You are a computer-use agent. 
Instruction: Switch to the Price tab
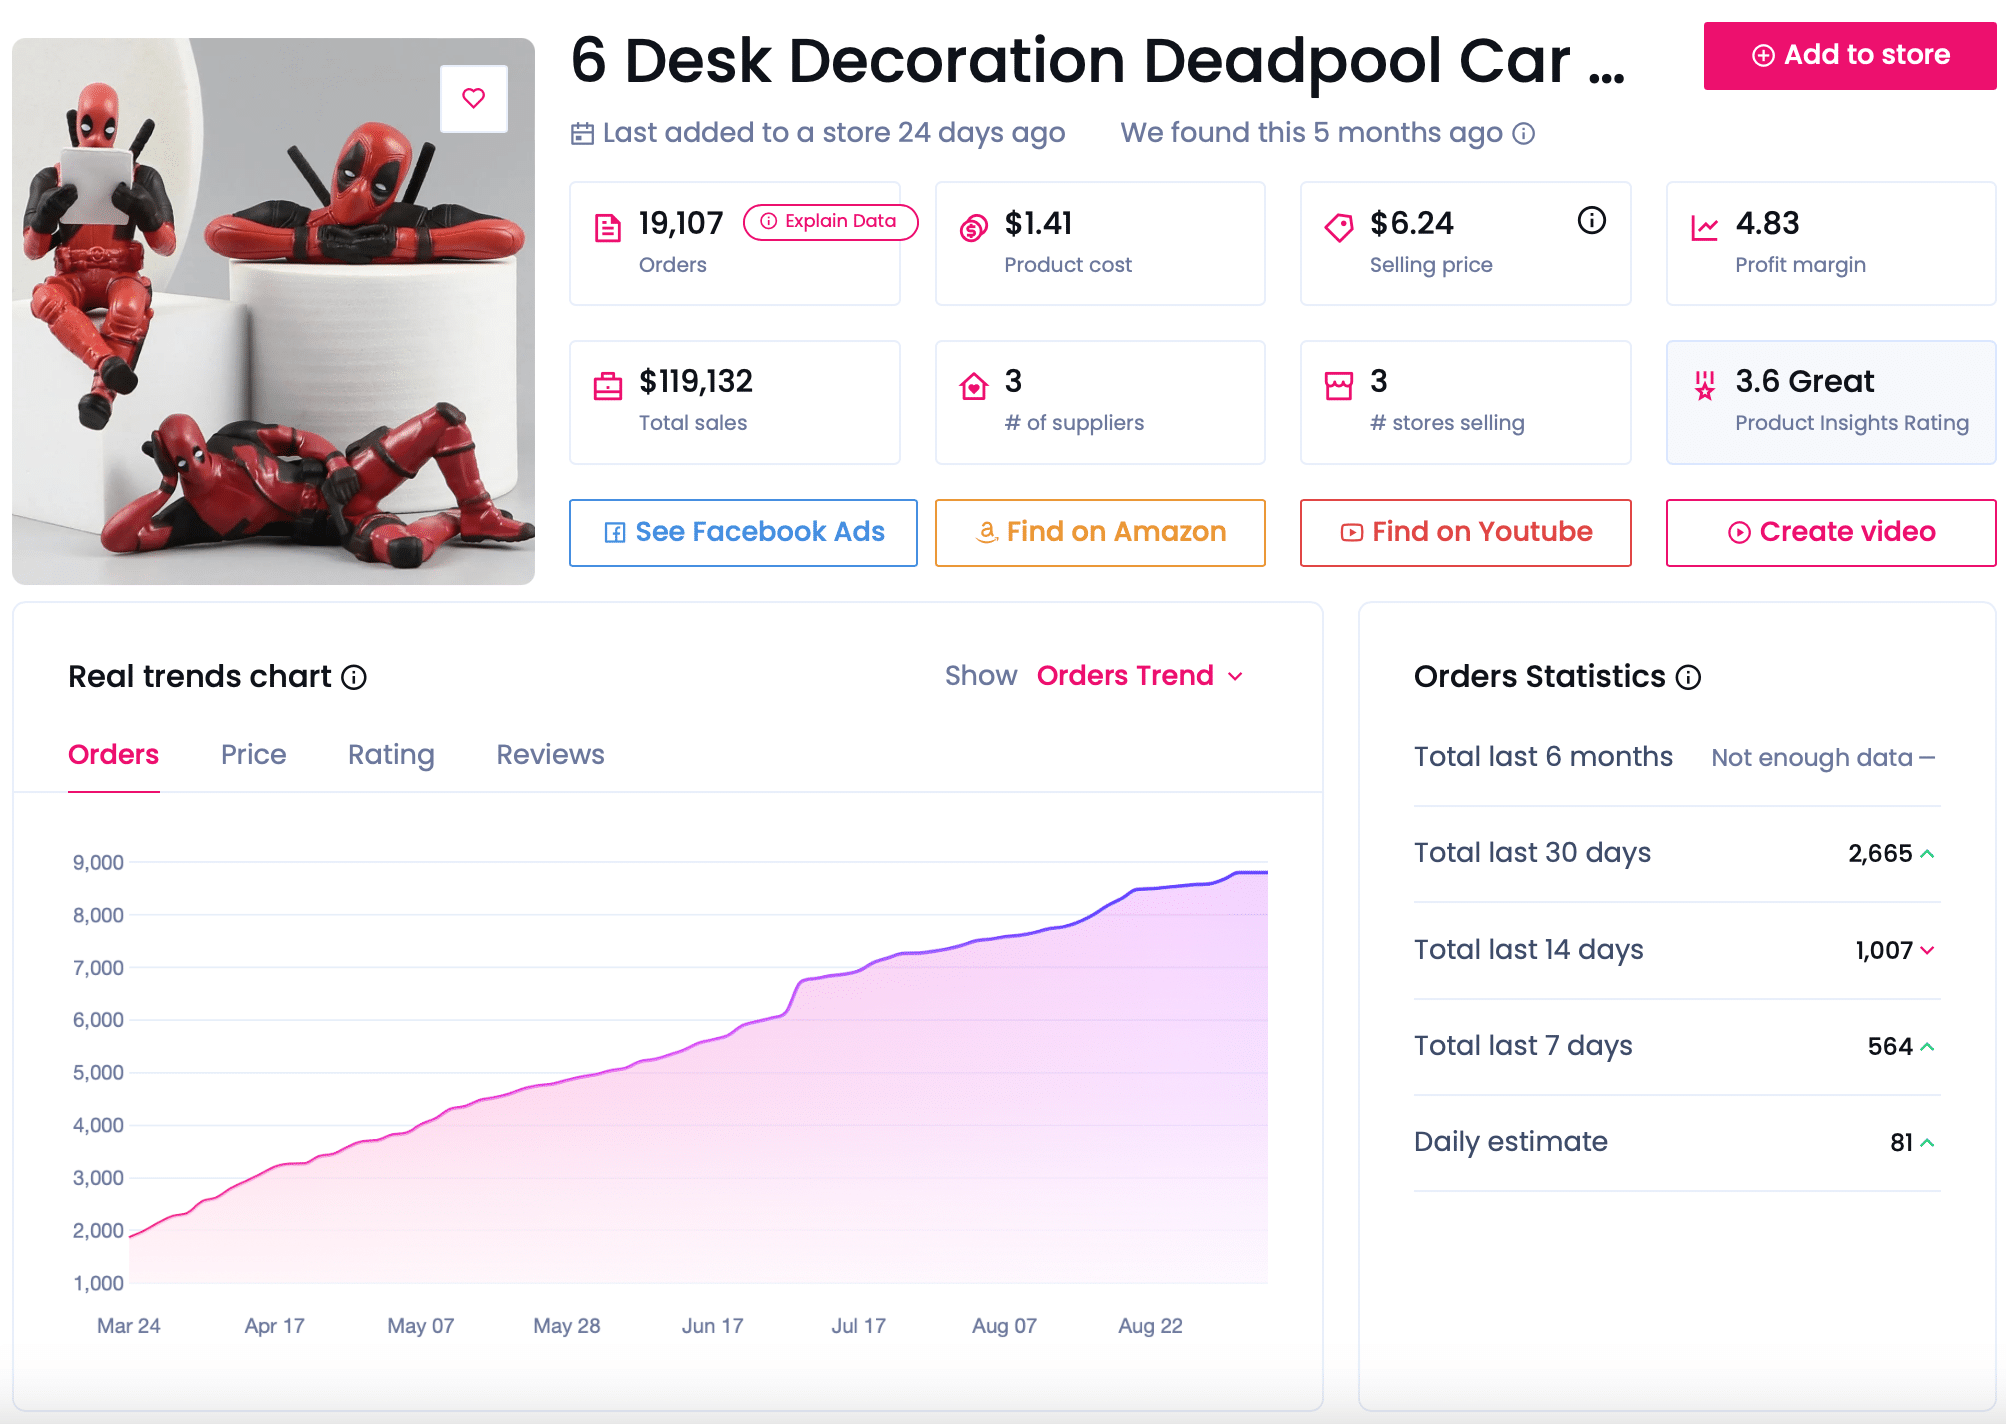[253, 755]
